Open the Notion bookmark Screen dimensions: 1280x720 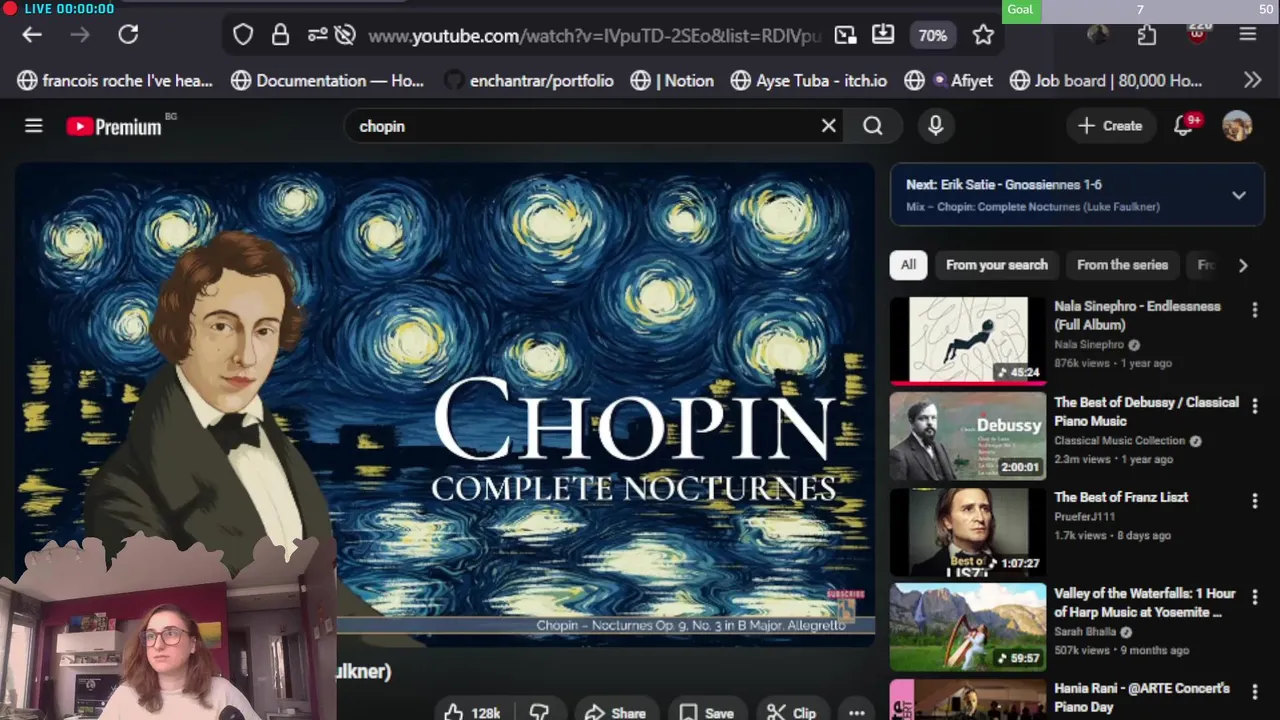672,80
